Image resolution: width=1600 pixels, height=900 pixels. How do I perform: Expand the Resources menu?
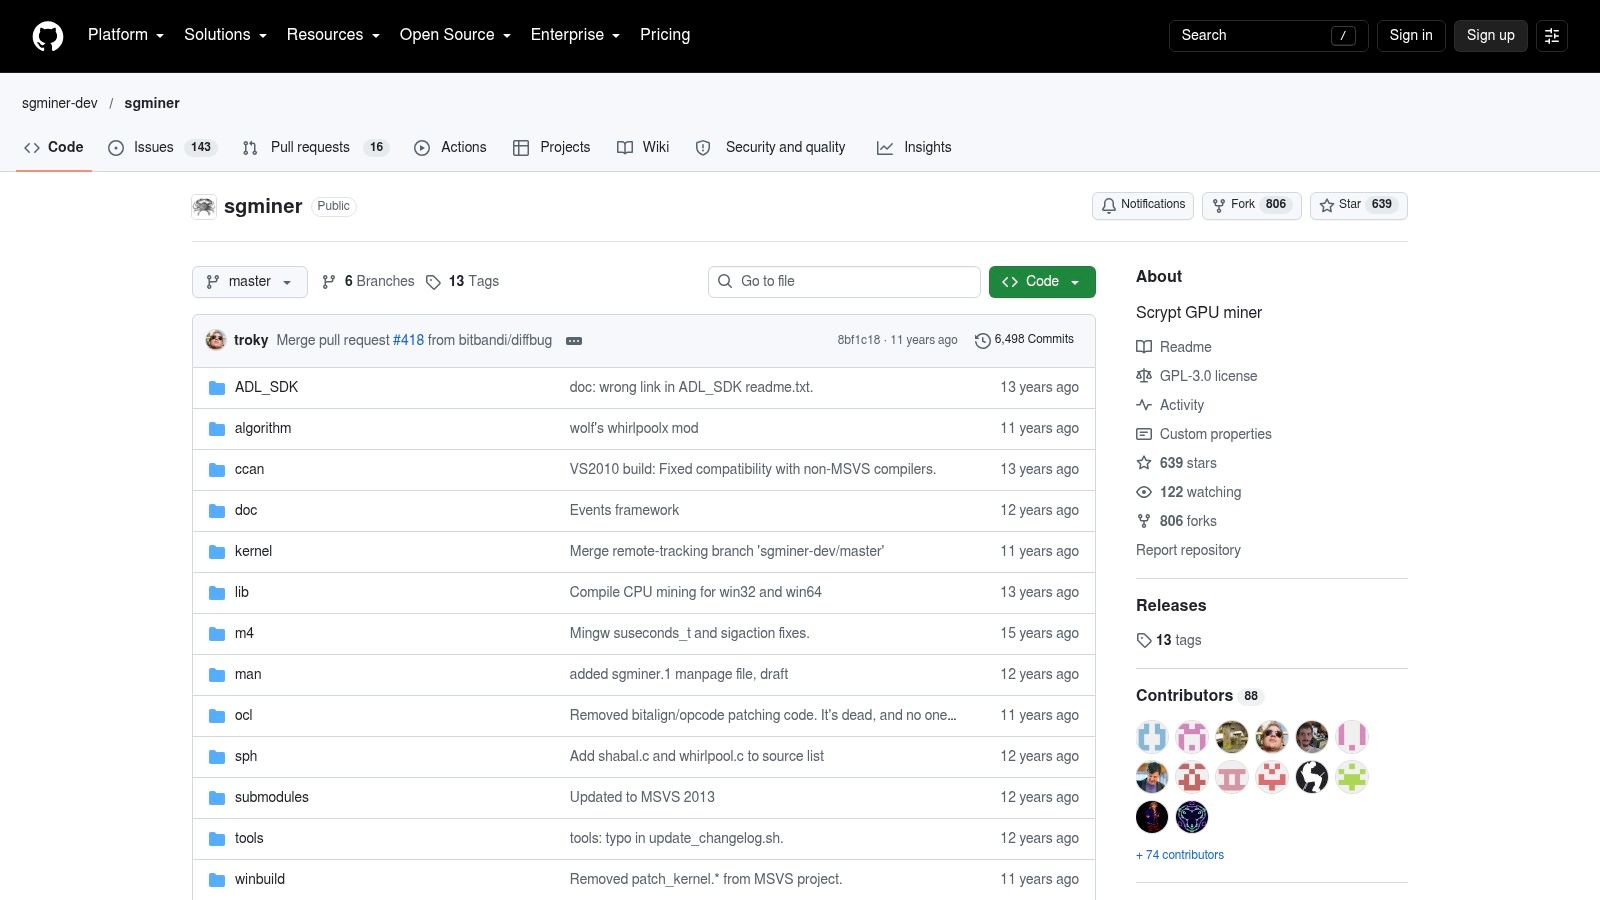(333, 35)
